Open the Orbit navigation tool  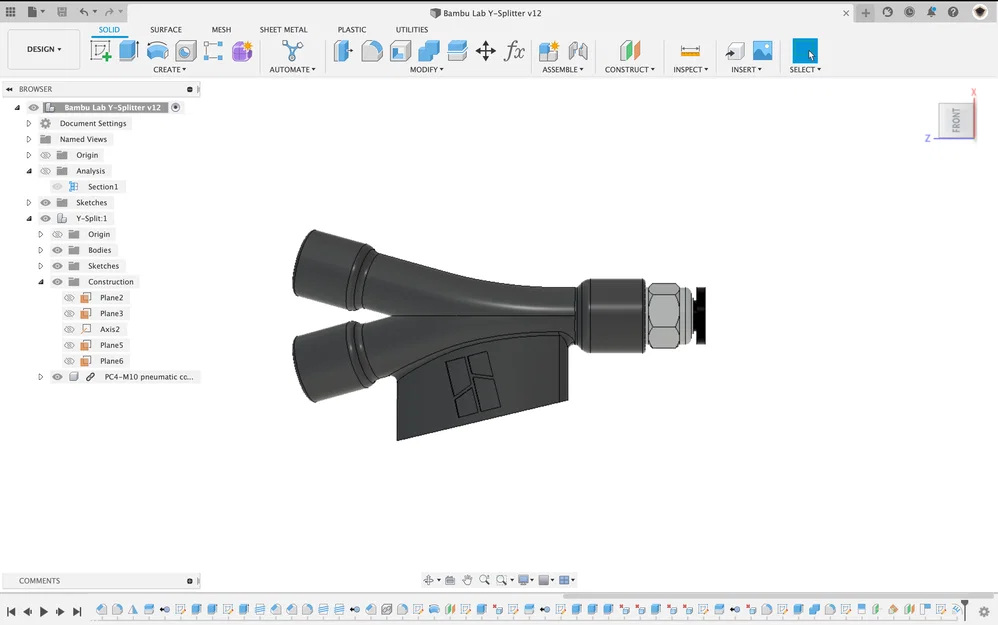point(428,580)
